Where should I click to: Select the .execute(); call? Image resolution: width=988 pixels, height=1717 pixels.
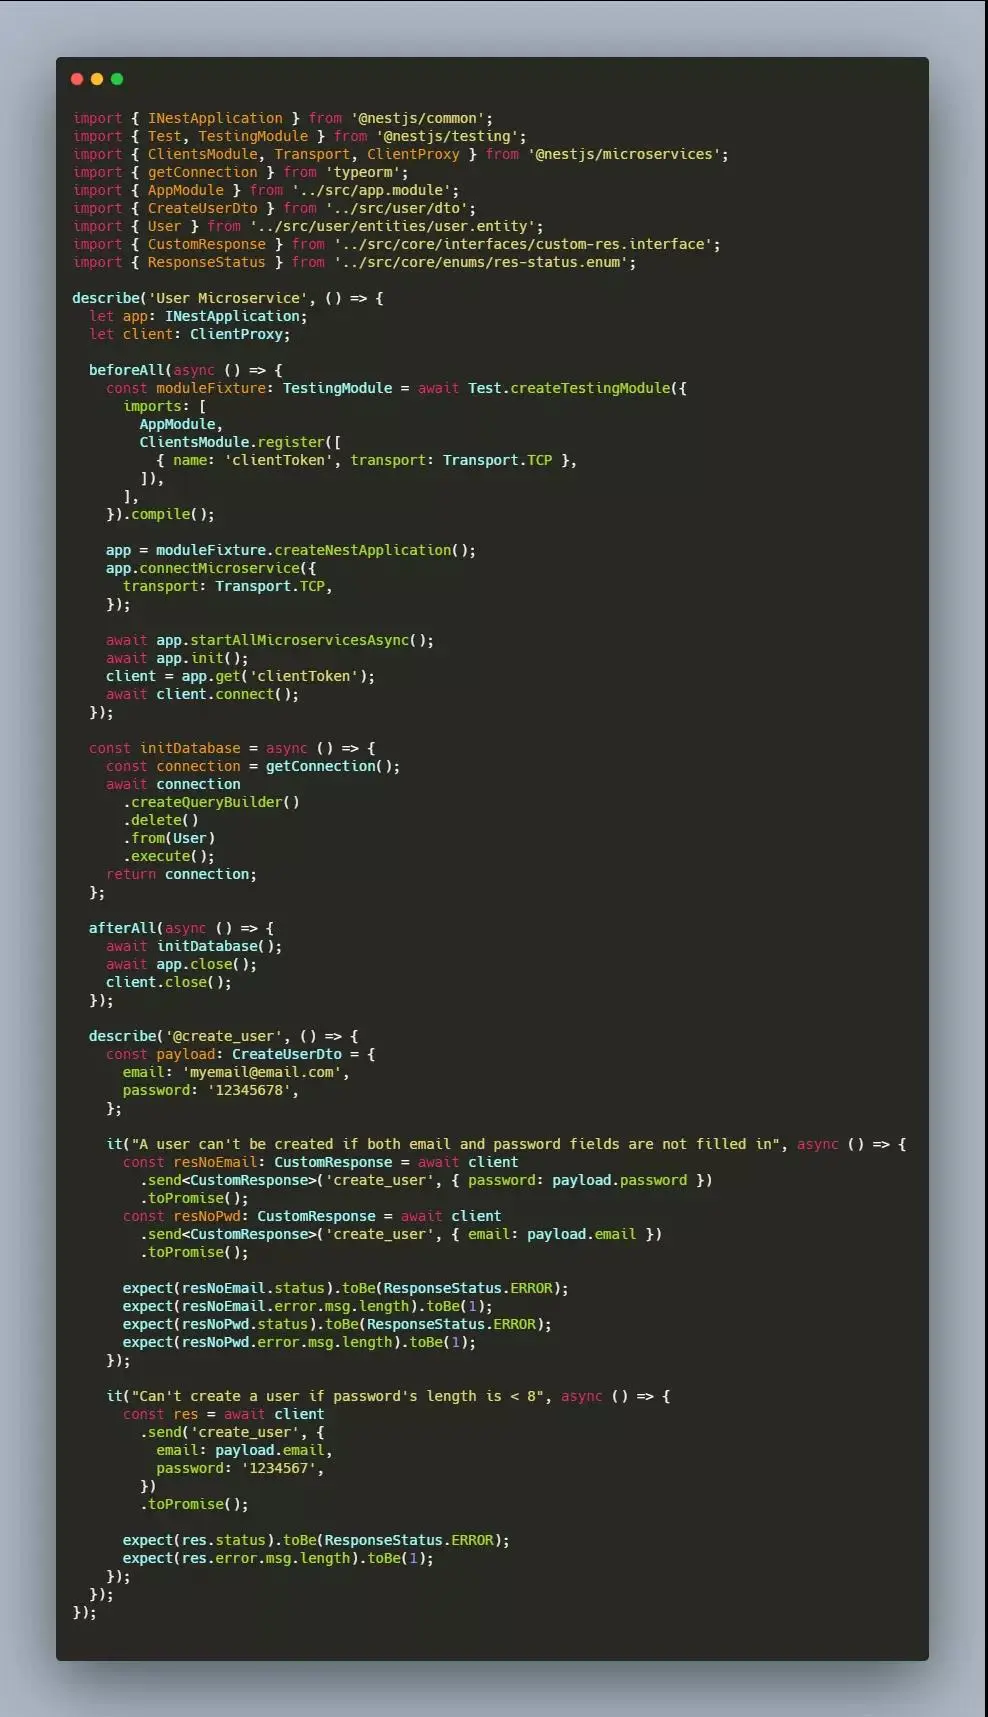(169, 856)
